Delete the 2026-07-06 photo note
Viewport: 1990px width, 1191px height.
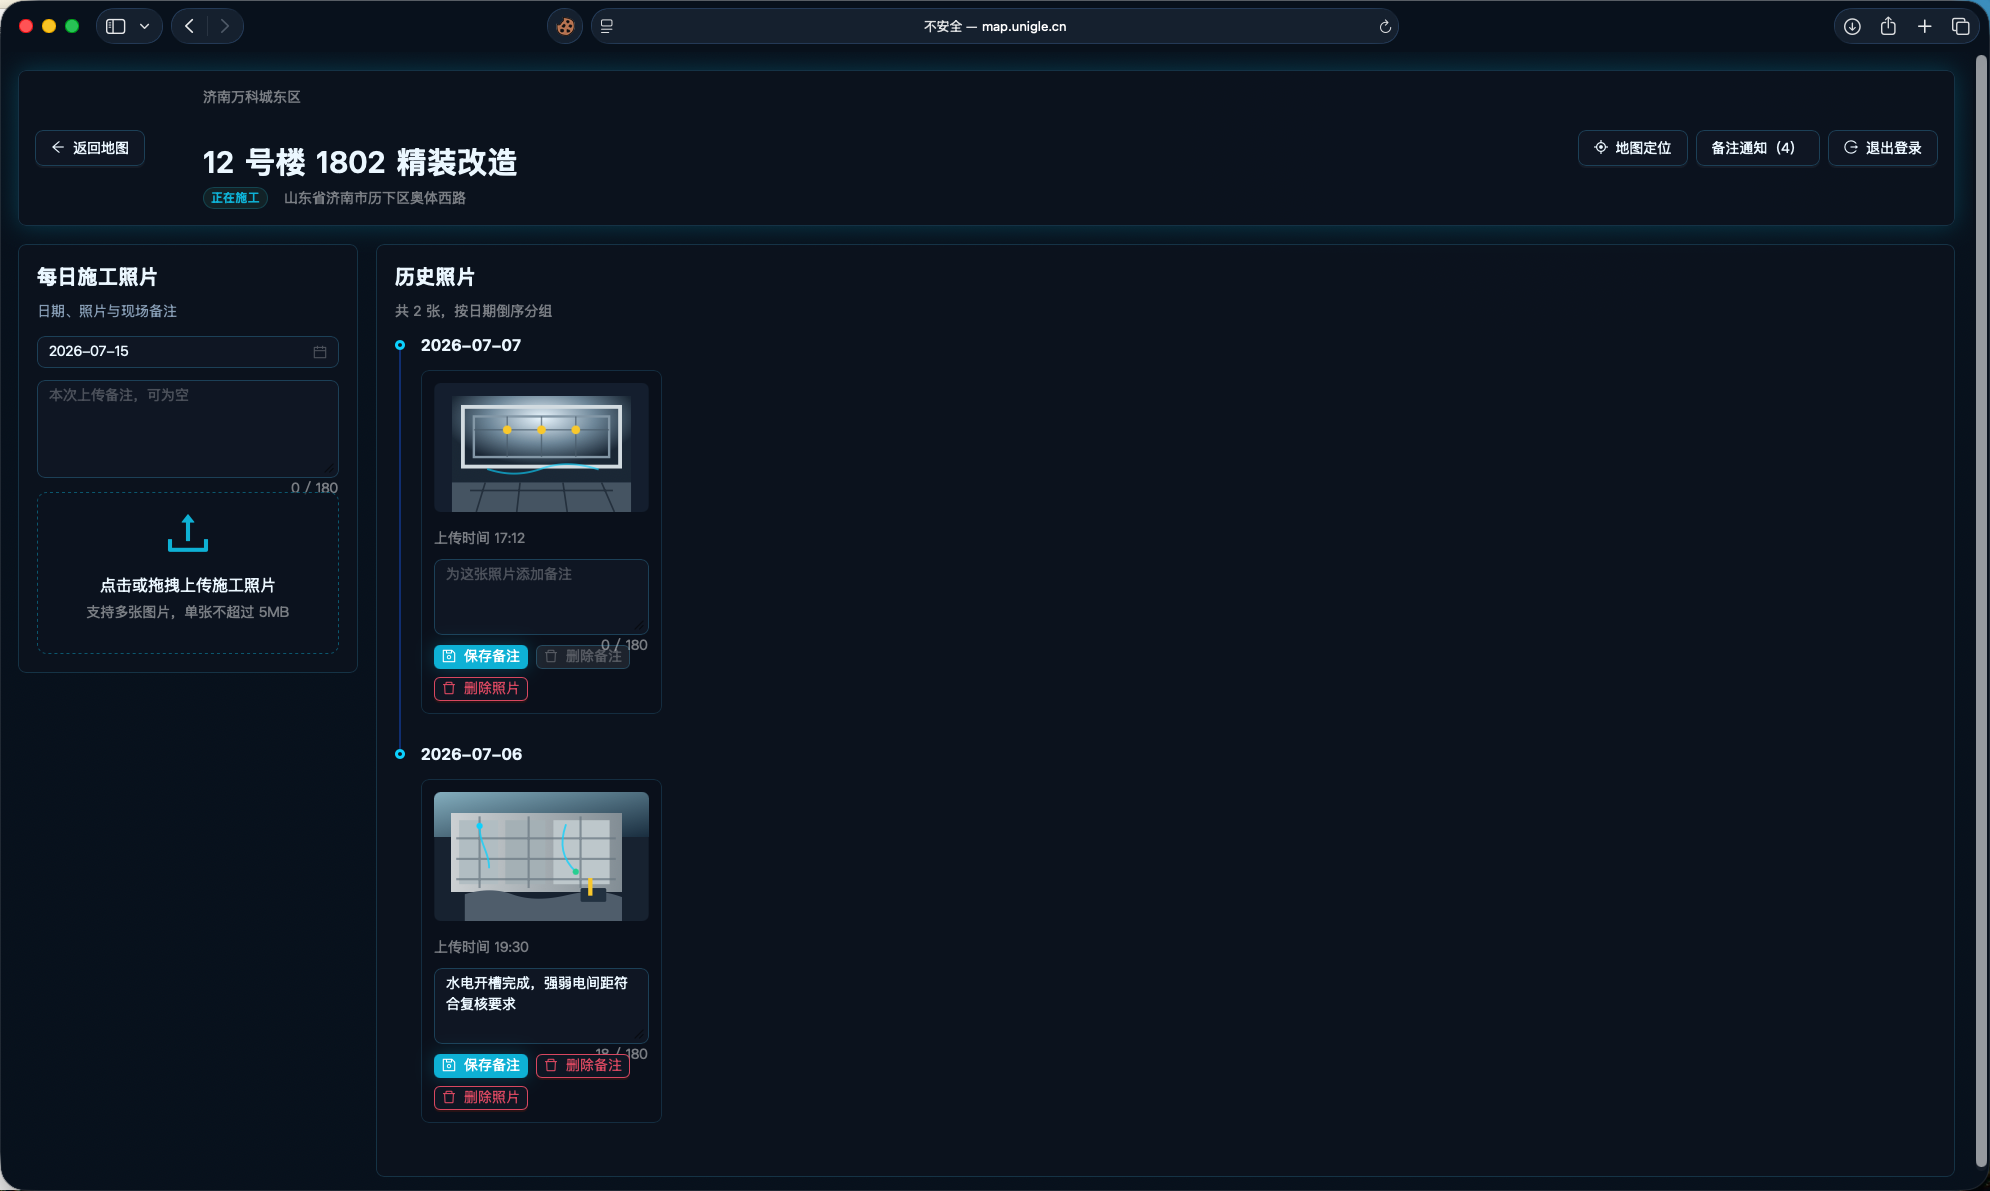[x=583, y=1066]
